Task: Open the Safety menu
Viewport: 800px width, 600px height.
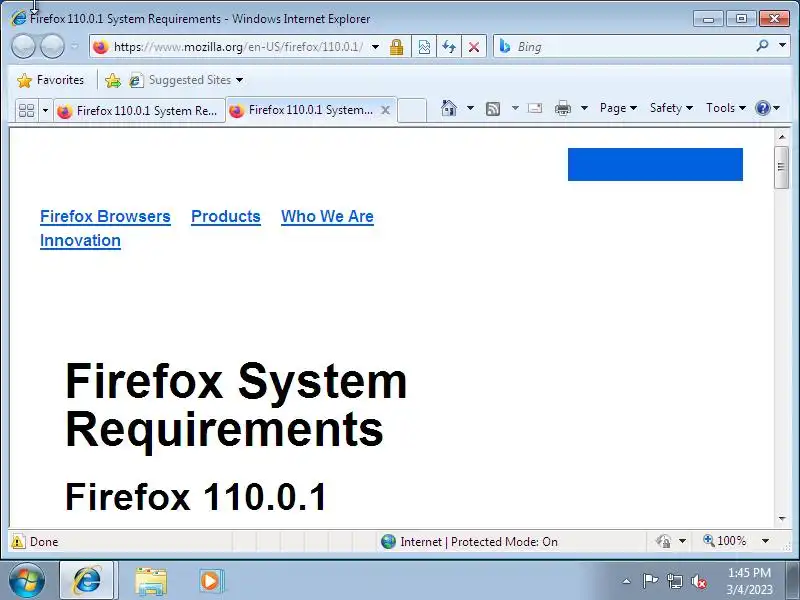Action: click(671, 108)
